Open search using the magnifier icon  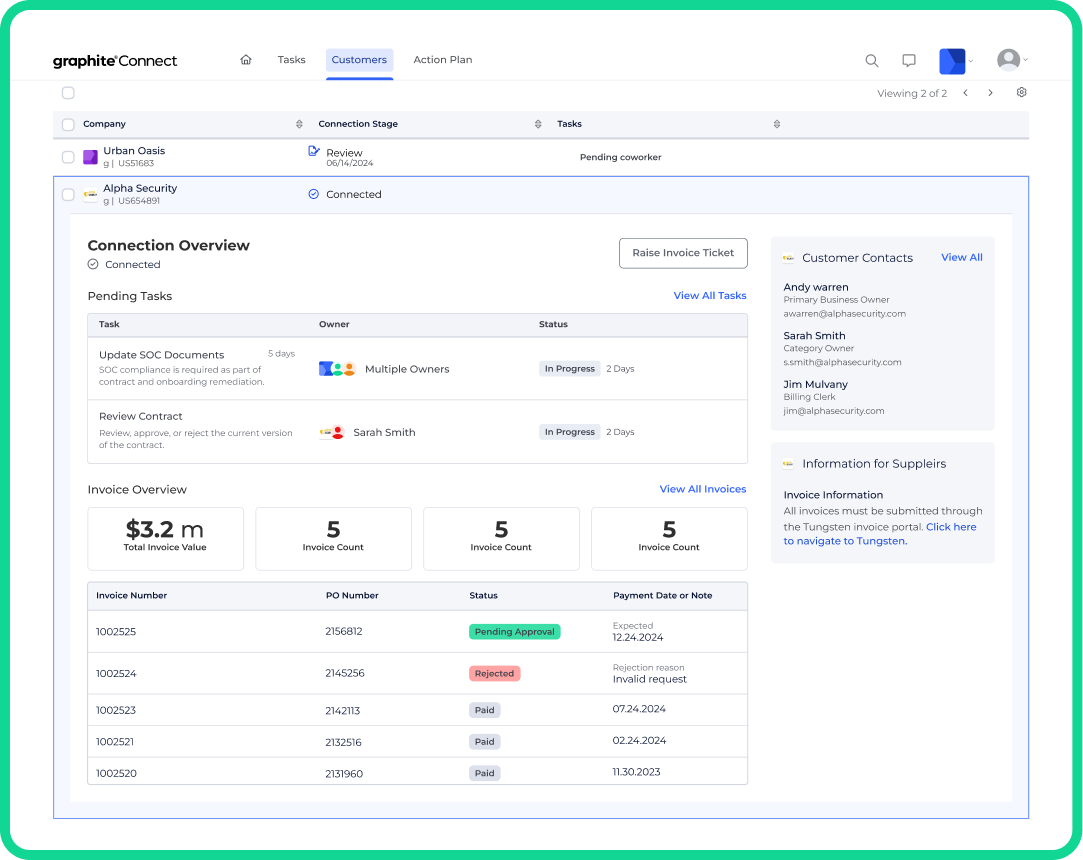[x=872, y=61]
